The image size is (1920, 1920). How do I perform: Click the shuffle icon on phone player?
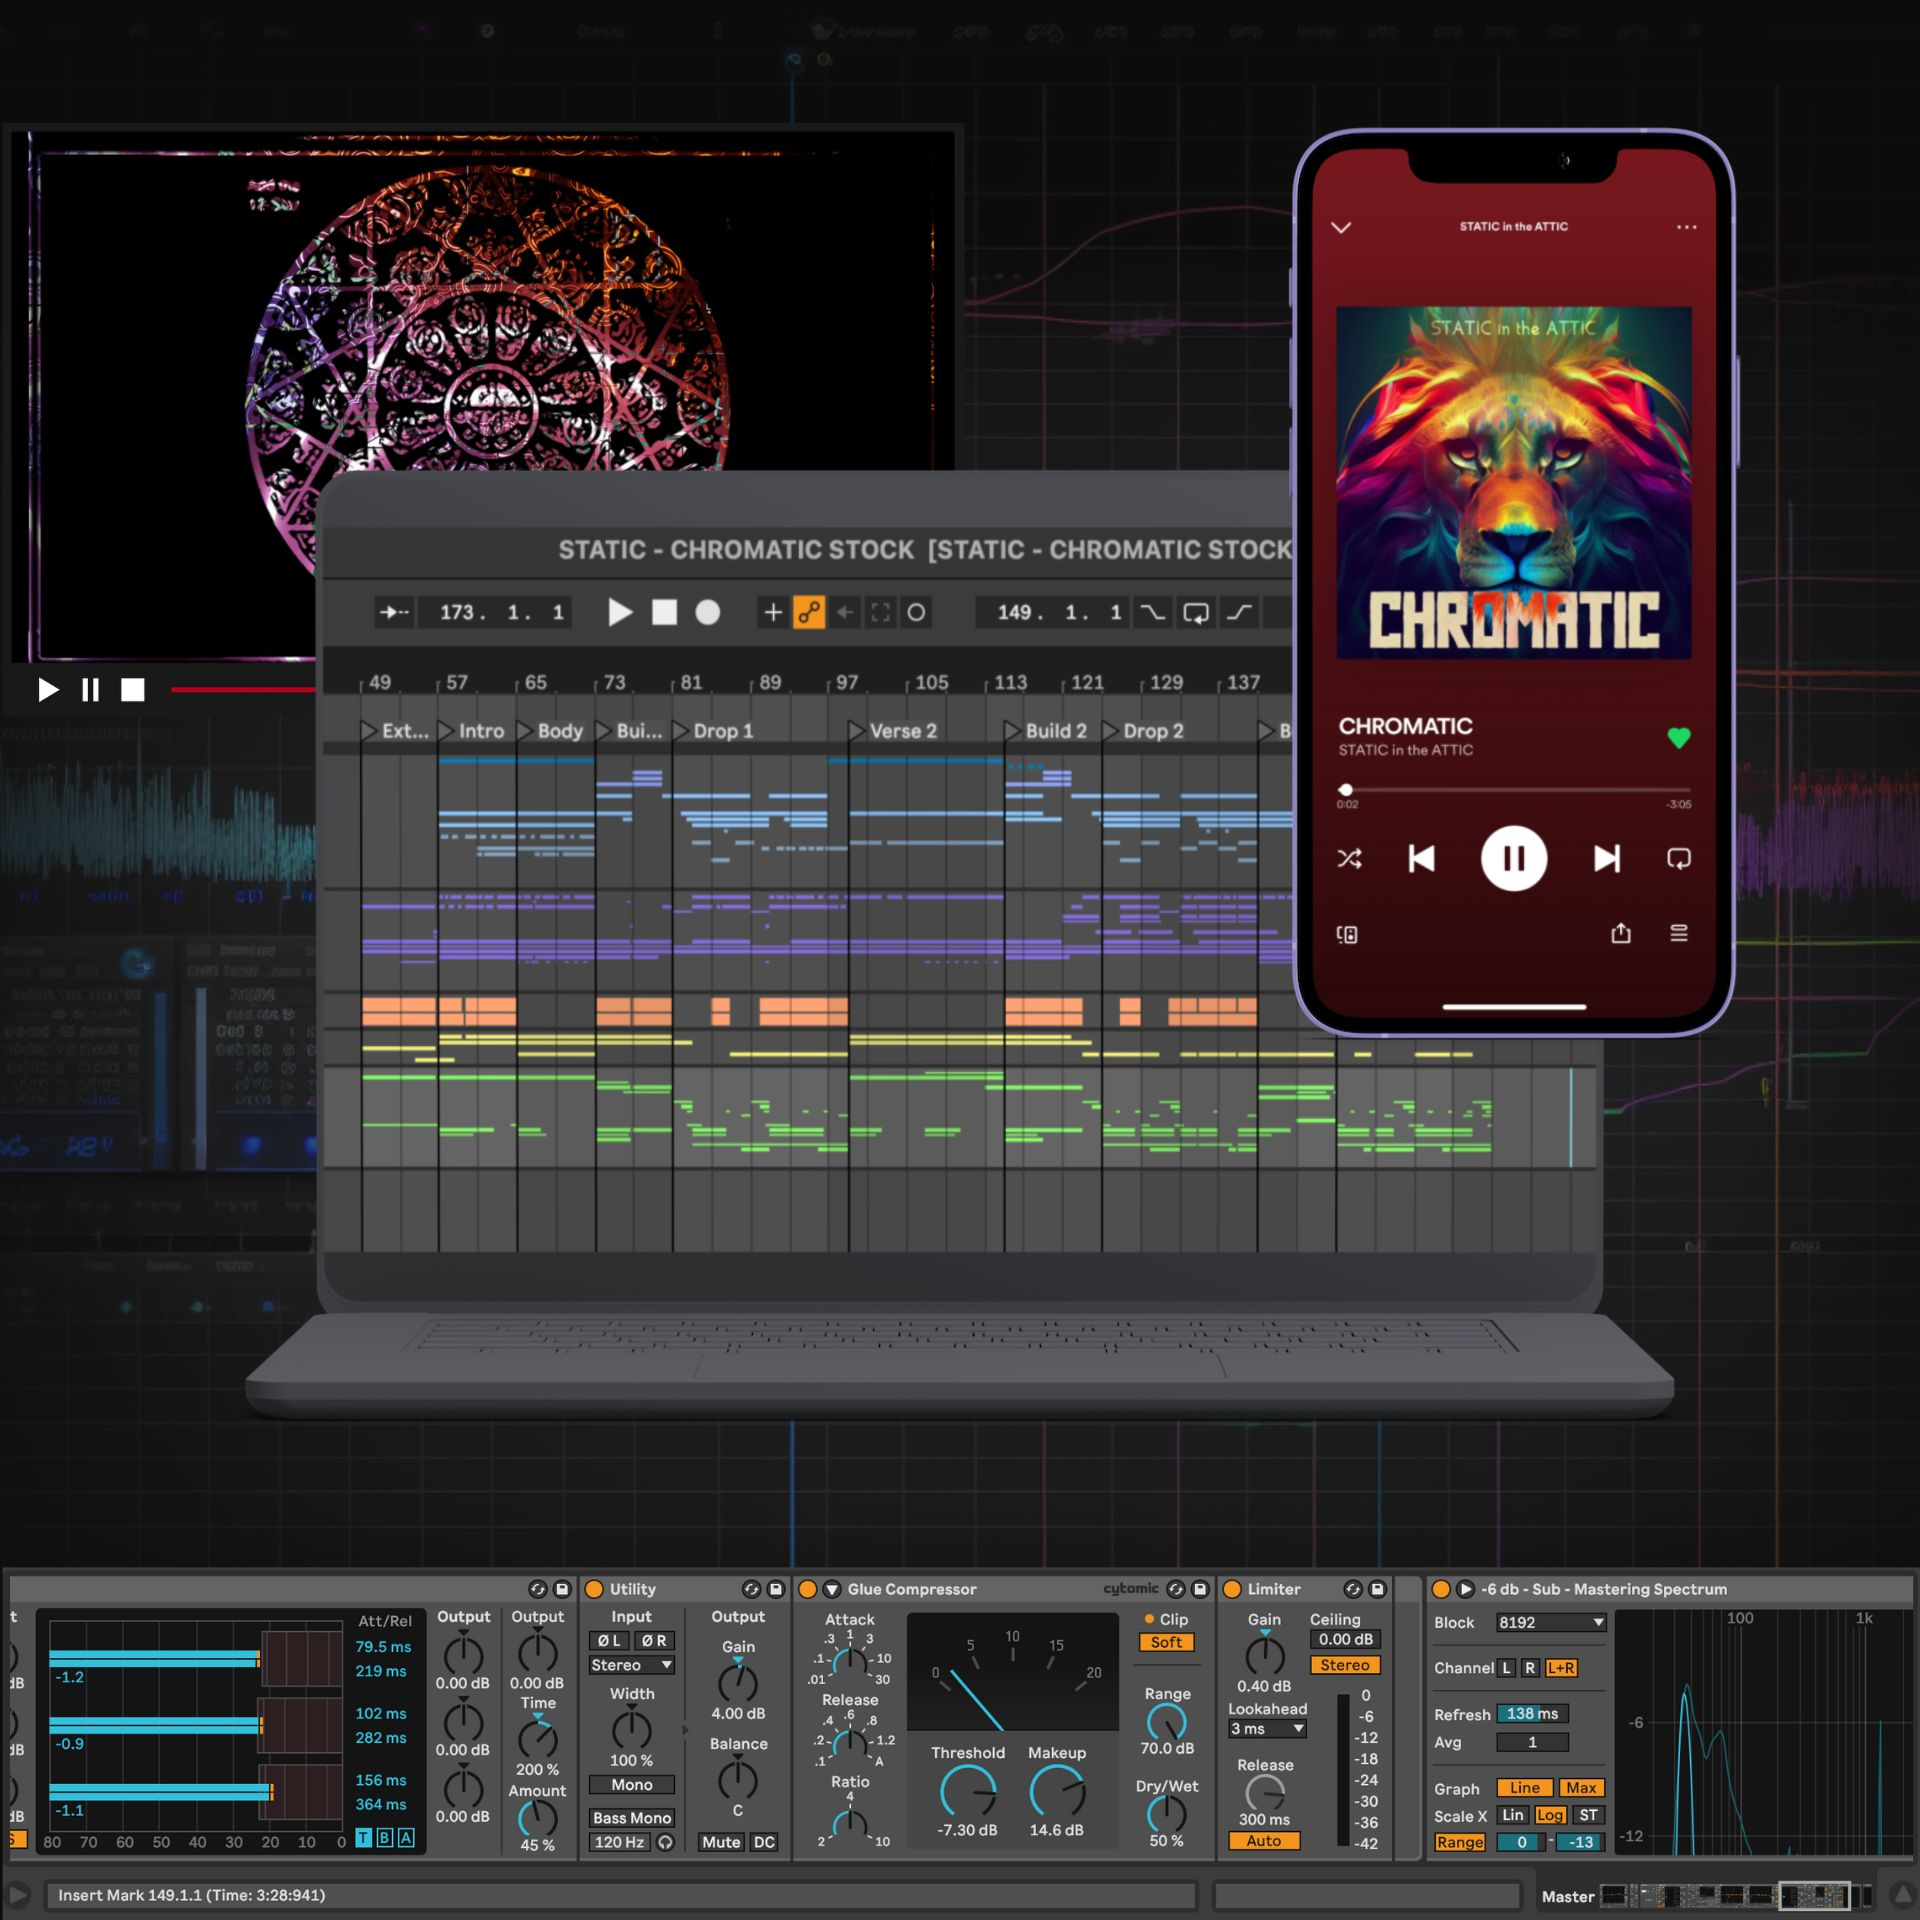tap(1348, 858)
